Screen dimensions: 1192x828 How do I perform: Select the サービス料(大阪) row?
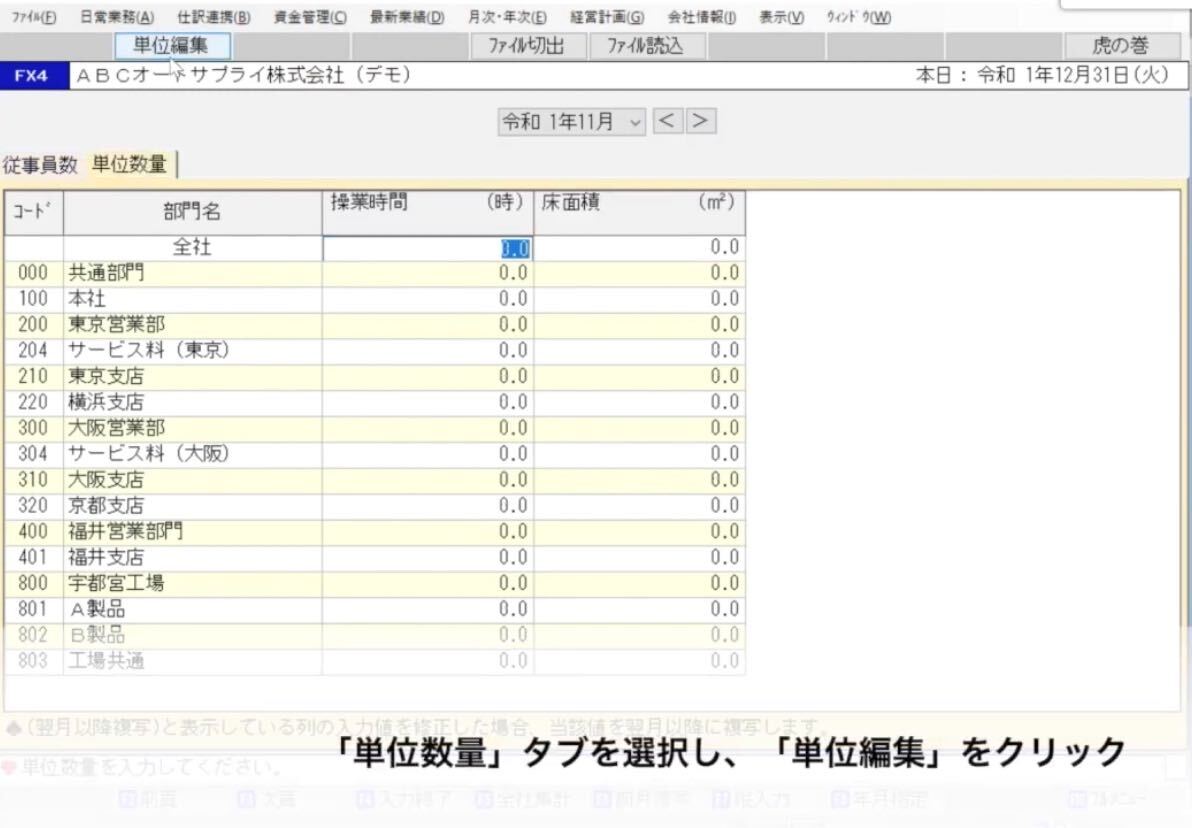pos(192,455)
